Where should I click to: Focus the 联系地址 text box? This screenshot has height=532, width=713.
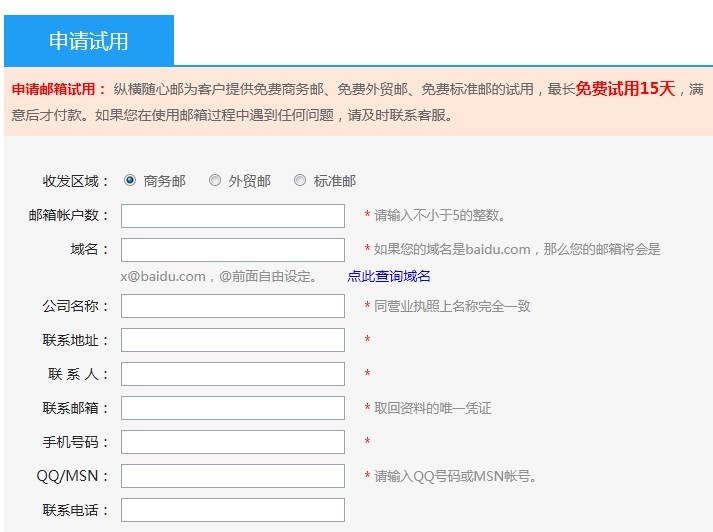point(232,340)
